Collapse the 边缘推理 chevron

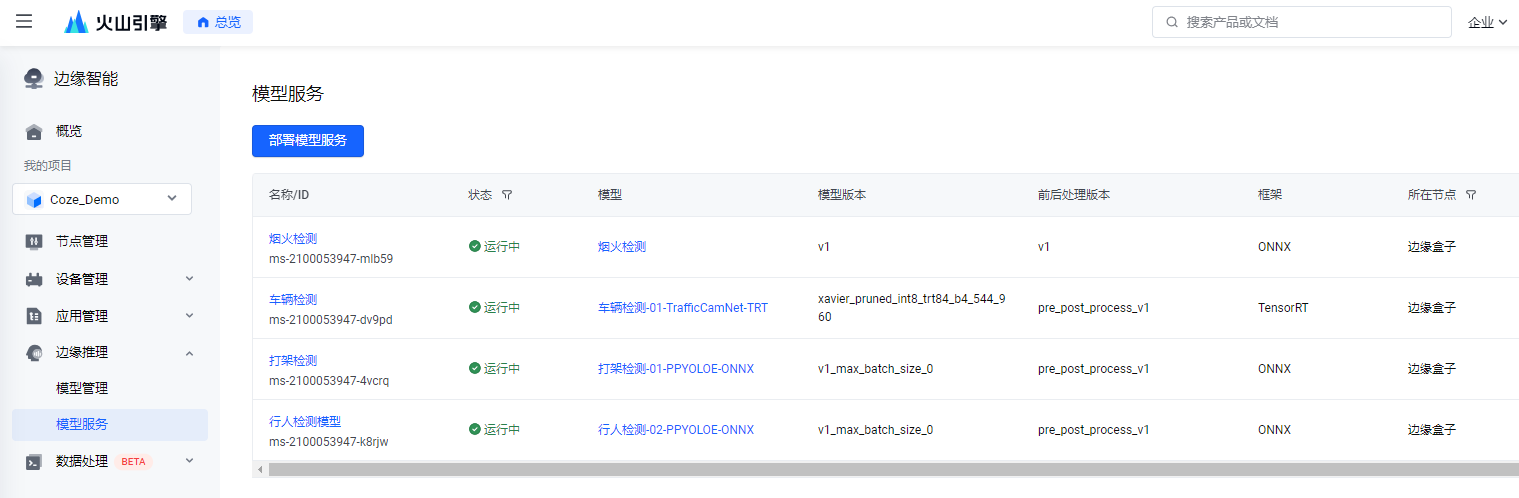coord(189,352)
